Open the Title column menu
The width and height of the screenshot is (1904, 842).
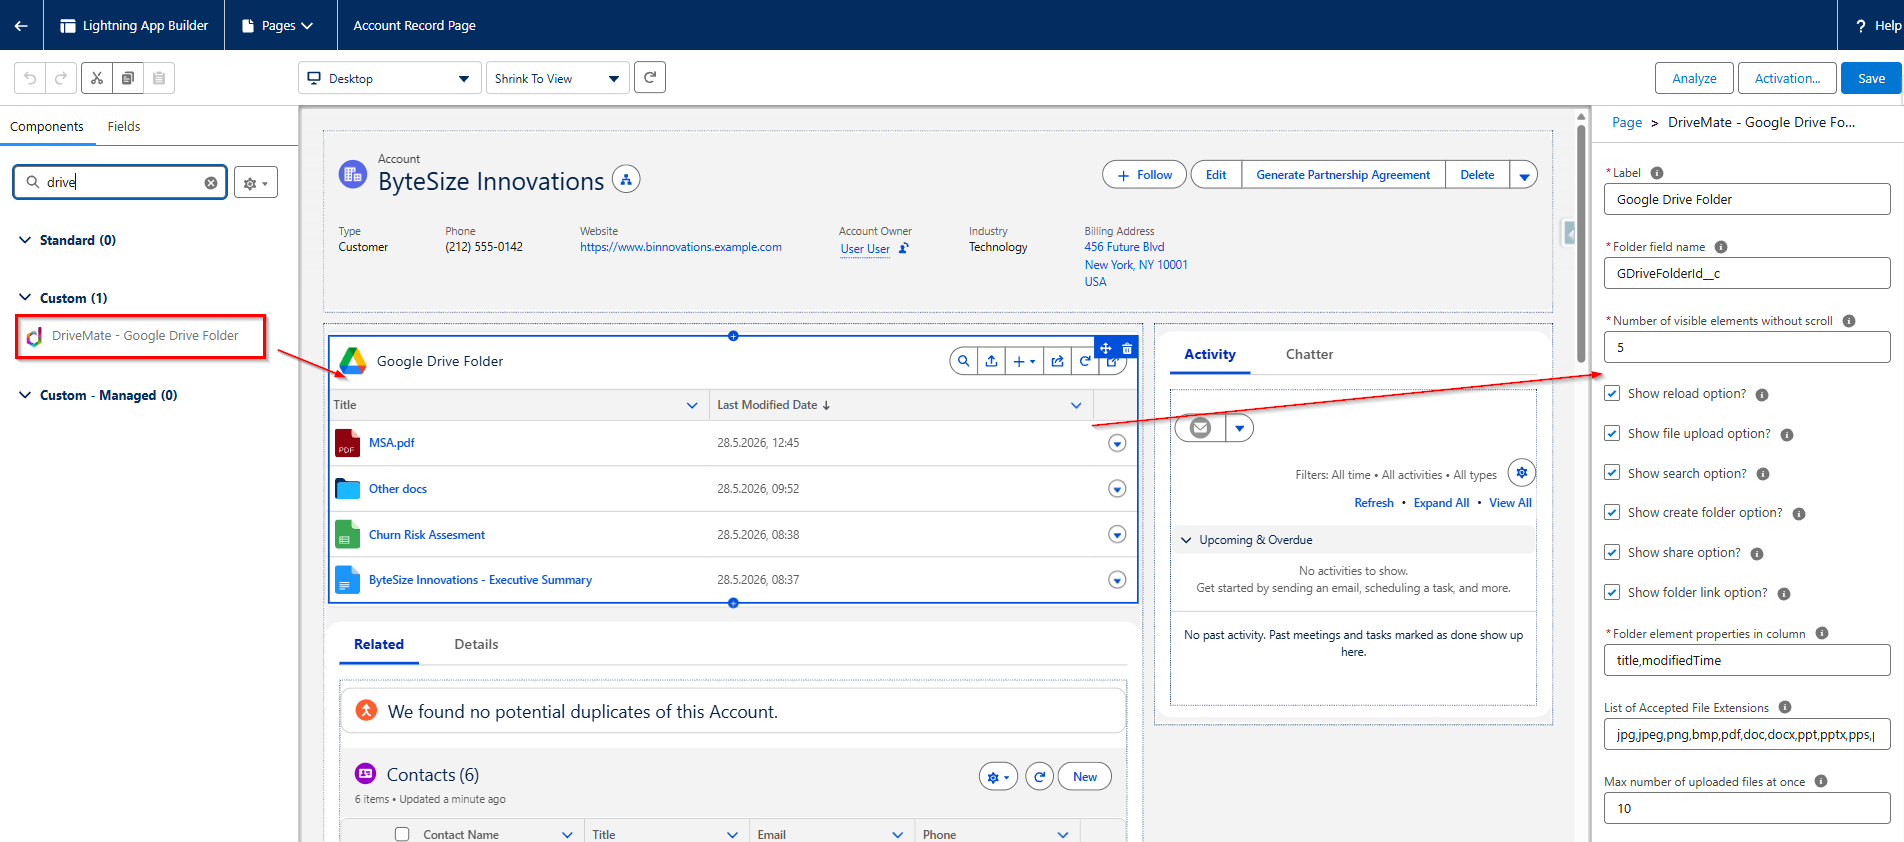coord(692,405)
